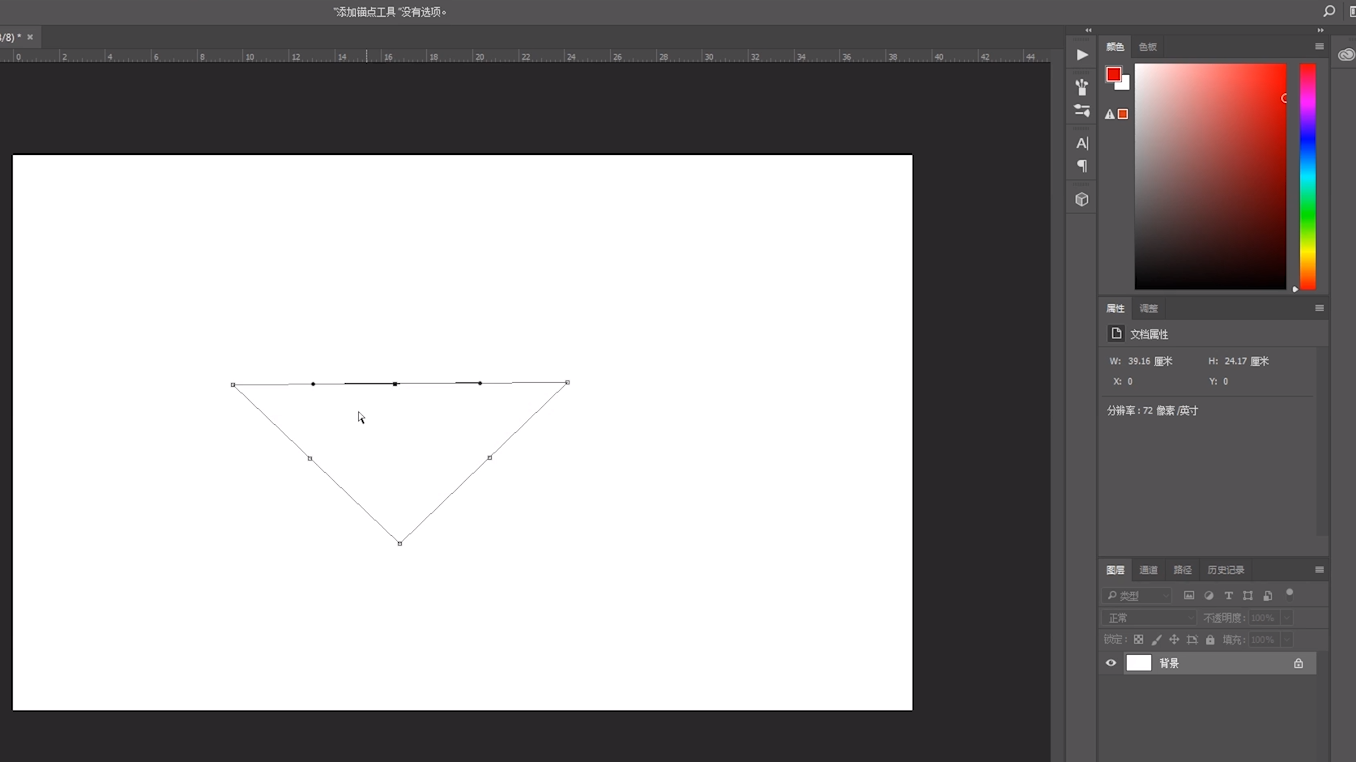The height and width of the screenshot is (762, 1356).
Task: Click the red foreground color swatch
Action: point(1113,74)
